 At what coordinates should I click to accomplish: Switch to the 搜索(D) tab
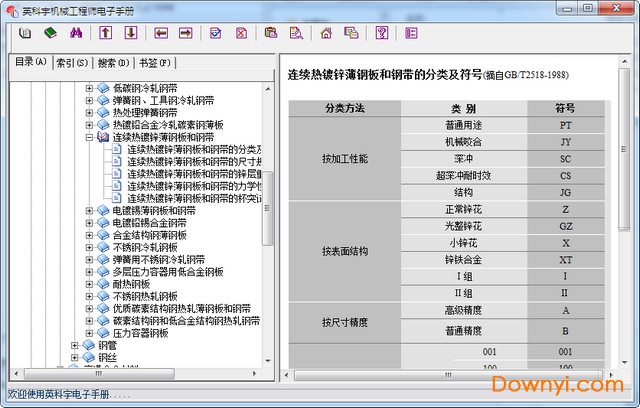[x=111, y=62]
